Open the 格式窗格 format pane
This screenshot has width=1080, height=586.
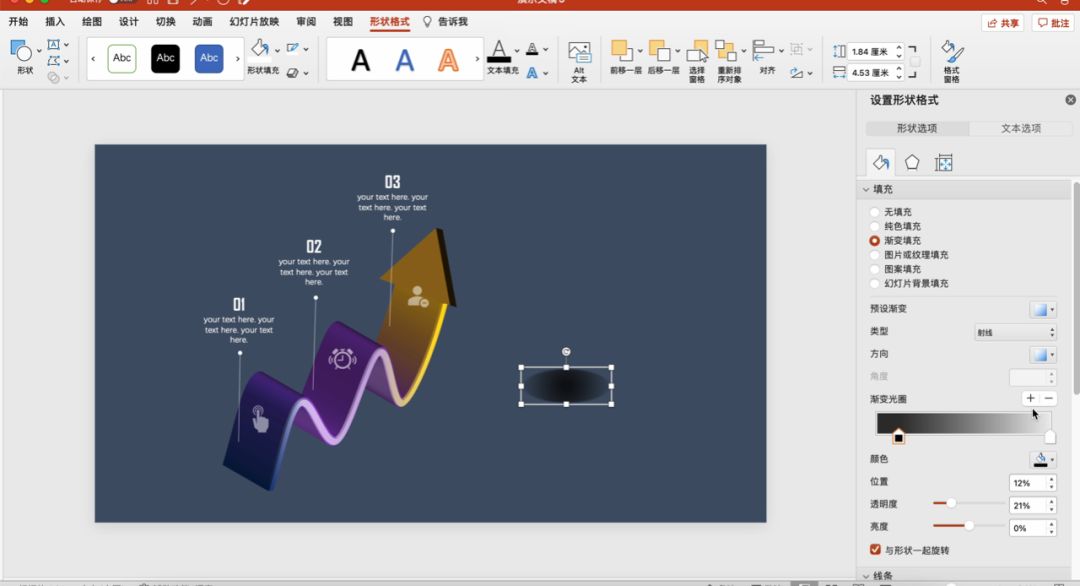[x=952, y=61]
